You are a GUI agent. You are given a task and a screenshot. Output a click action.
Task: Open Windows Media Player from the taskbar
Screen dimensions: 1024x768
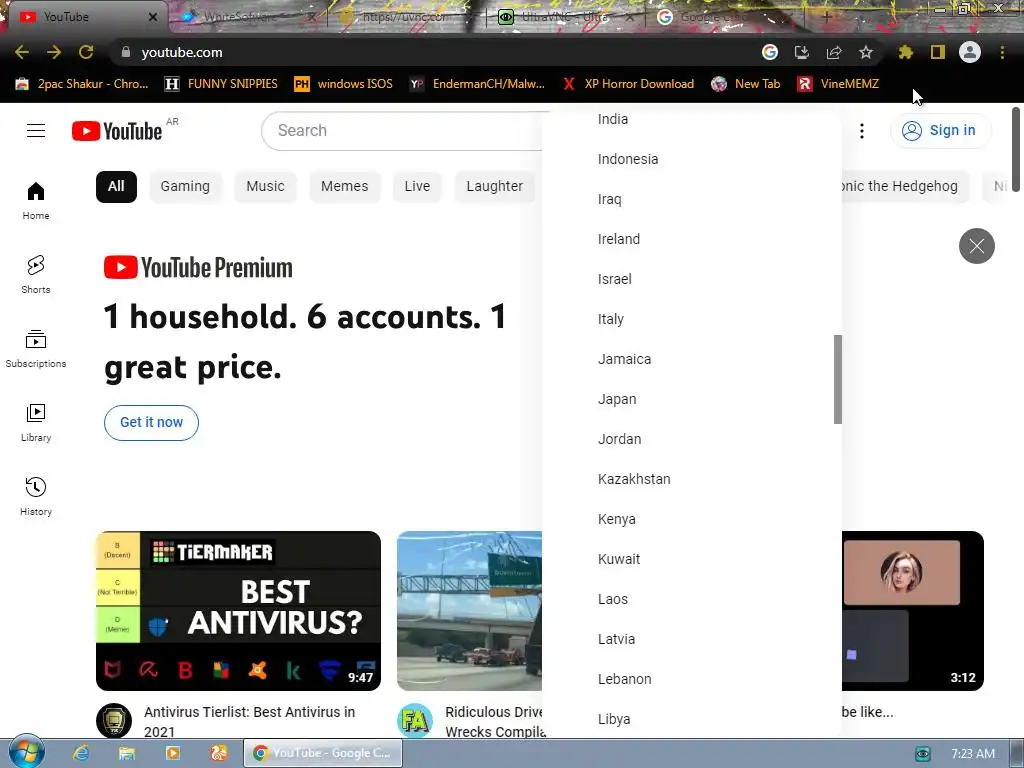pos(172,753)
